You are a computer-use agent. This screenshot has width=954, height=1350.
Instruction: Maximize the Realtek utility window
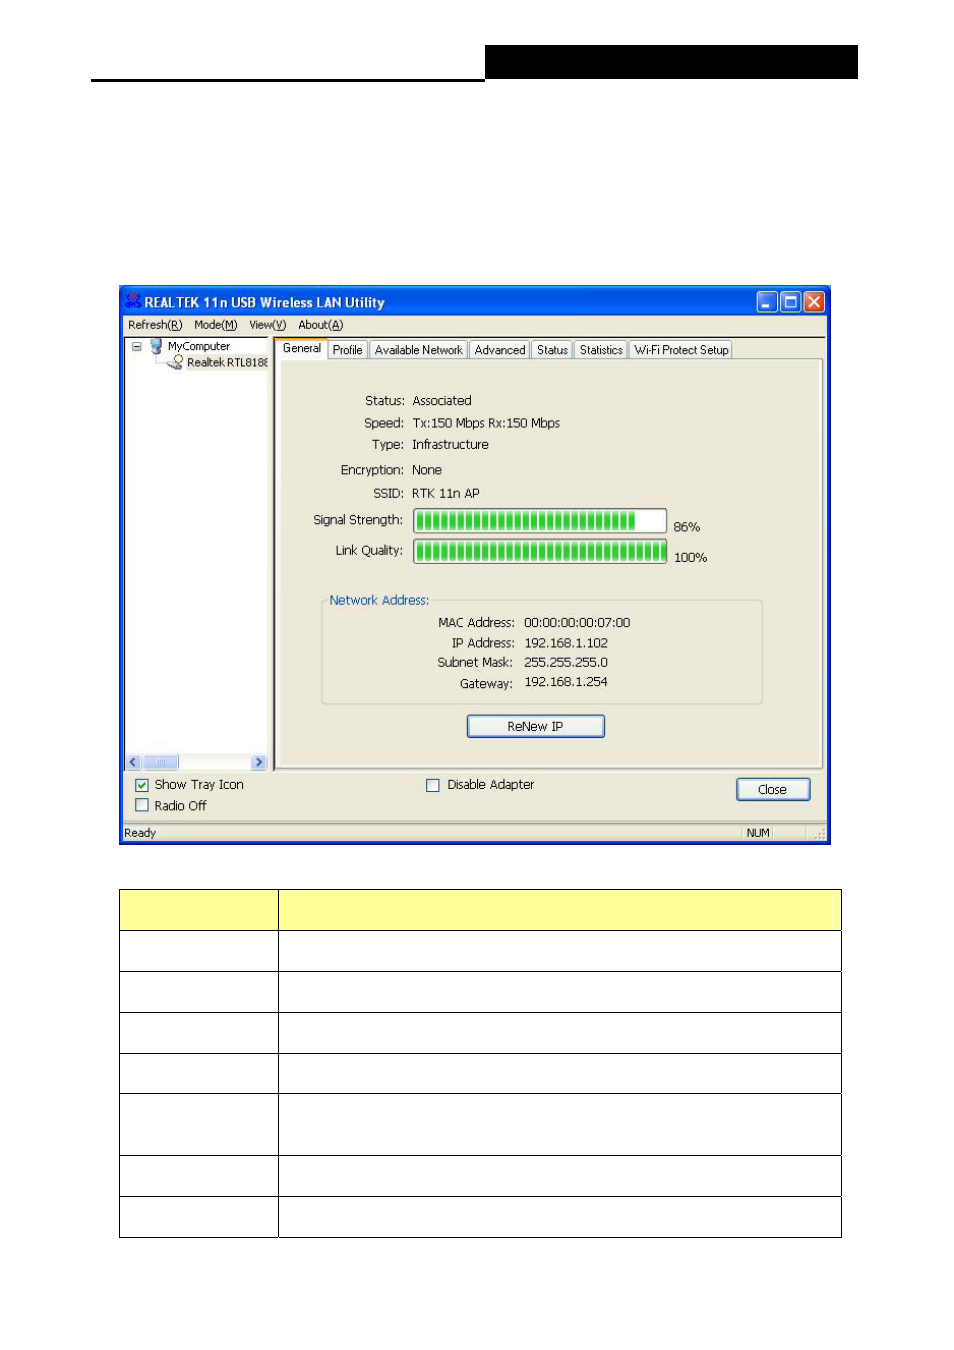point(790,302)
